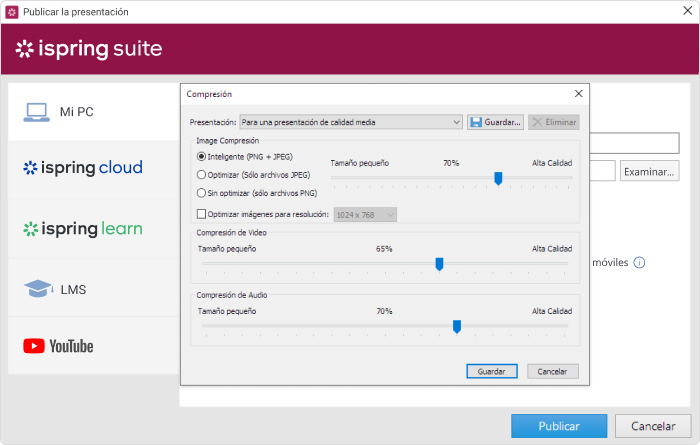Click the 65% video quality value
Viewport: 700px width, 445px height.
[x=384, y=249]
